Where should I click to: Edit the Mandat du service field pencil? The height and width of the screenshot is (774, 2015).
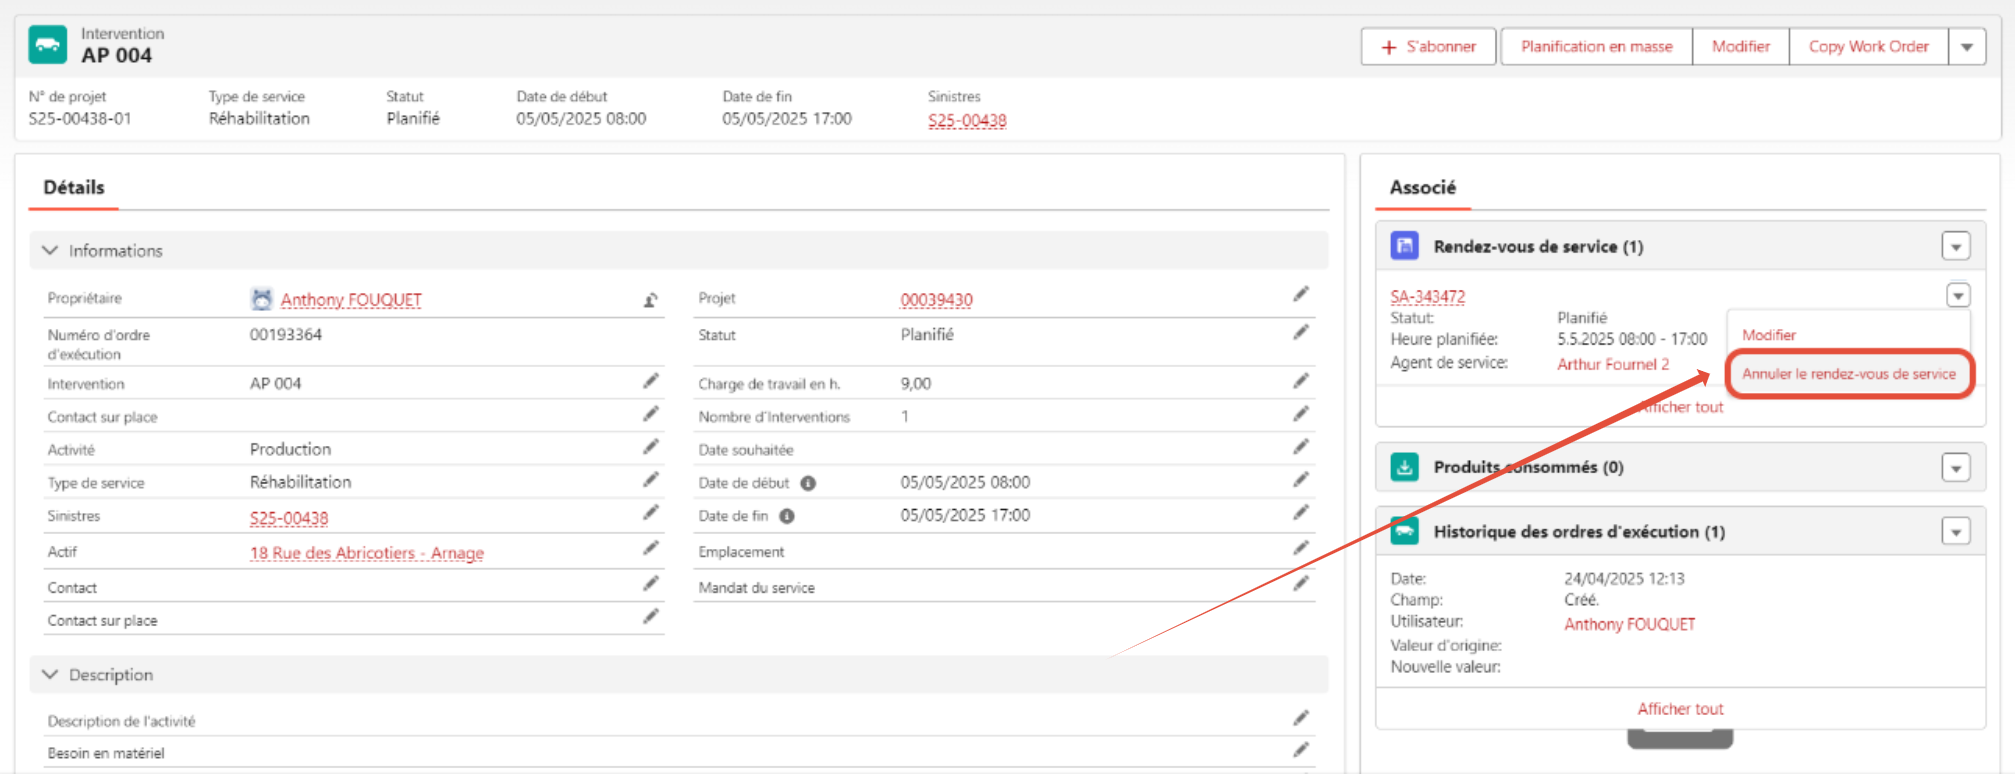(1301, 583)
